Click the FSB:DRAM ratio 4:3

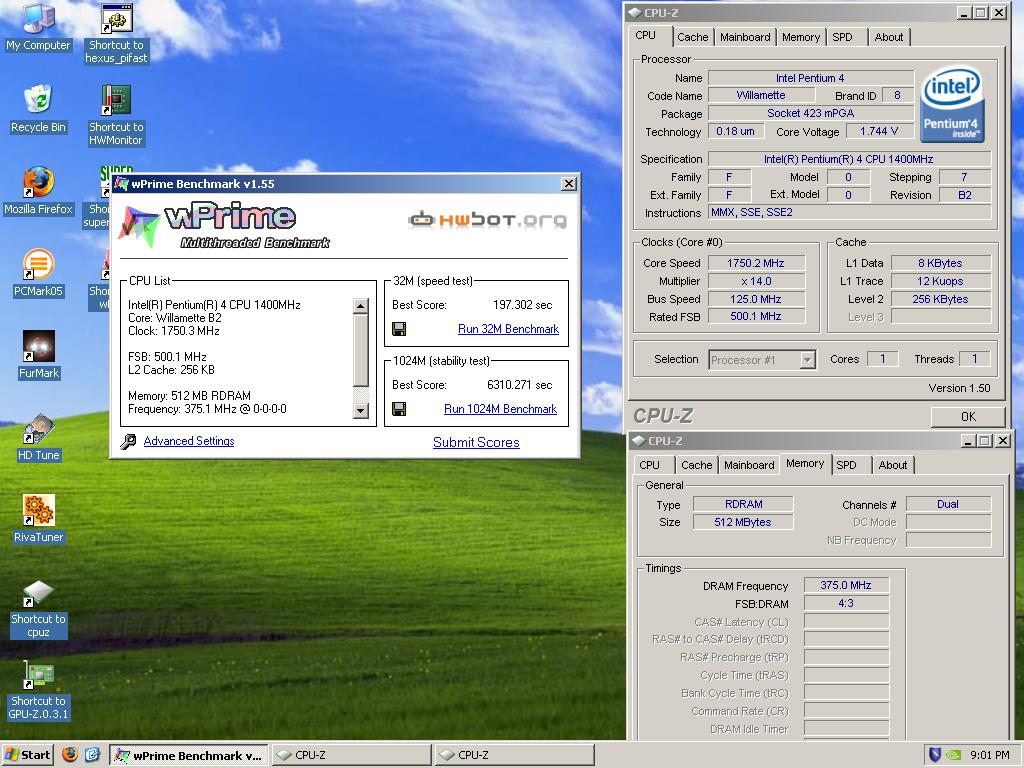point(846,603)
